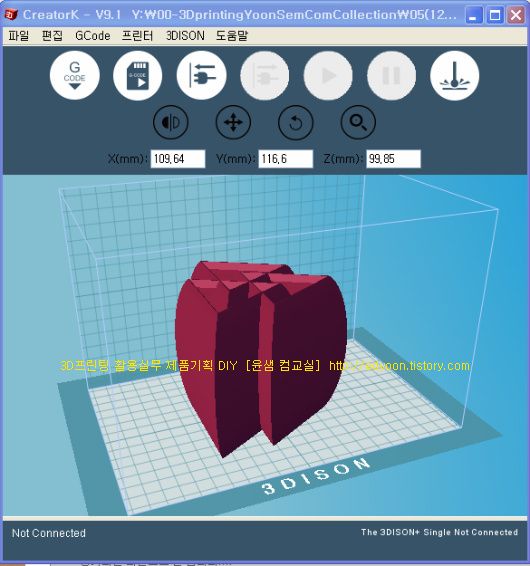Screen dimensions: 530x566
Task: Click the greyed-out play print button
Action: point(328,75)
